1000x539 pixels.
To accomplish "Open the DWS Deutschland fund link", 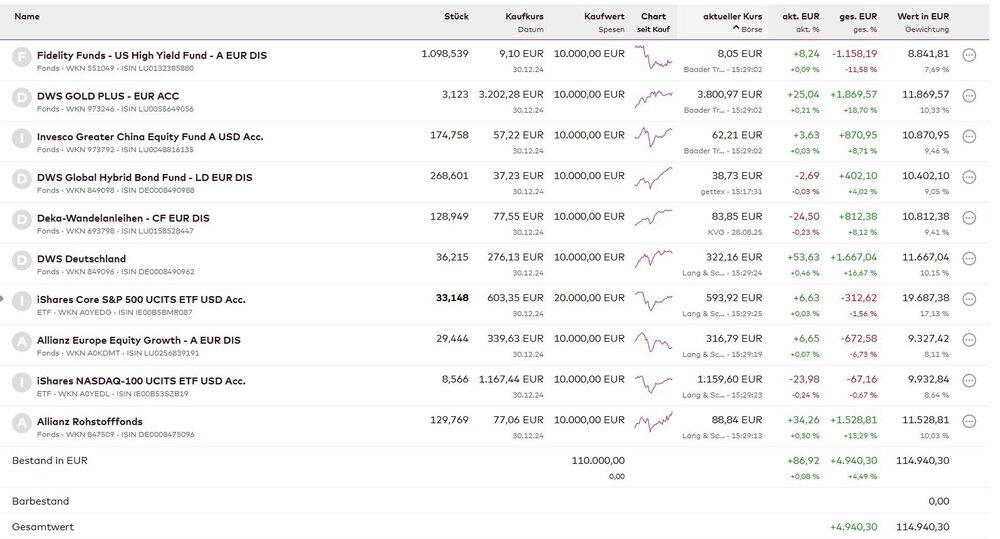I will (81, 259).
